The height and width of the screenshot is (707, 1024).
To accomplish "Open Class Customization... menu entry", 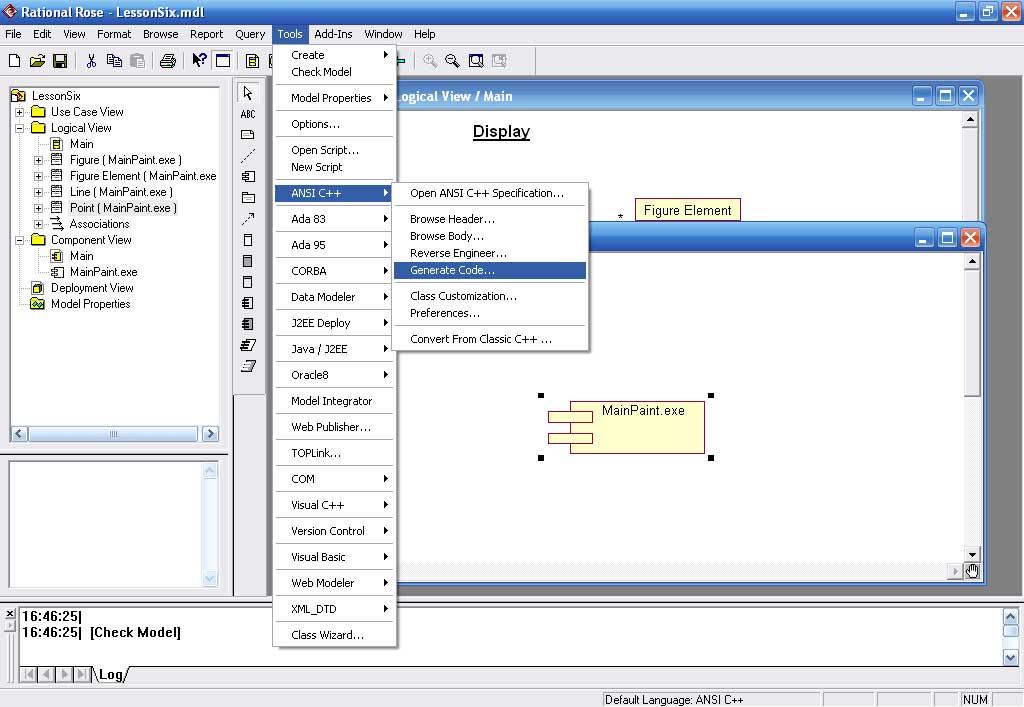I will (490, 296).
